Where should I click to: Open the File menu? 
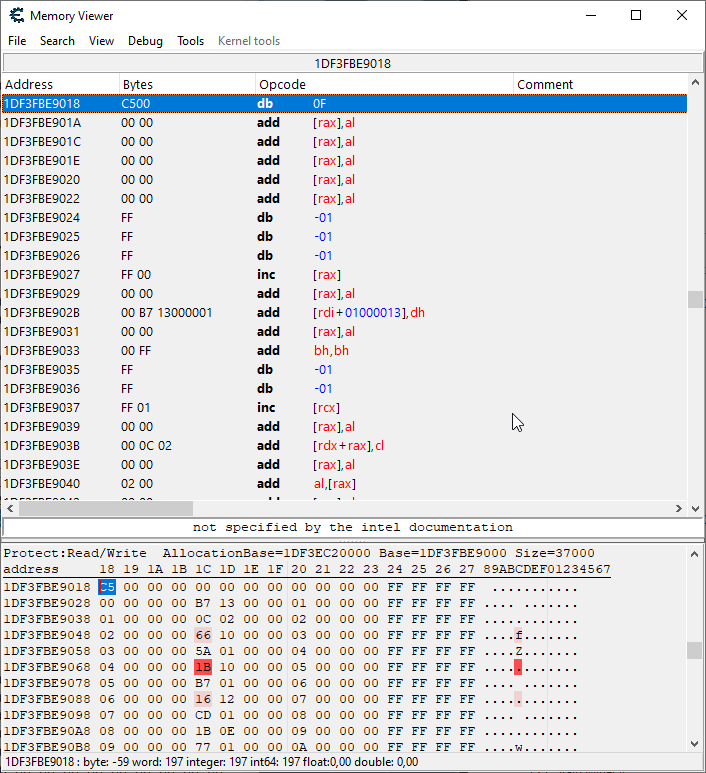coord(17,41)
